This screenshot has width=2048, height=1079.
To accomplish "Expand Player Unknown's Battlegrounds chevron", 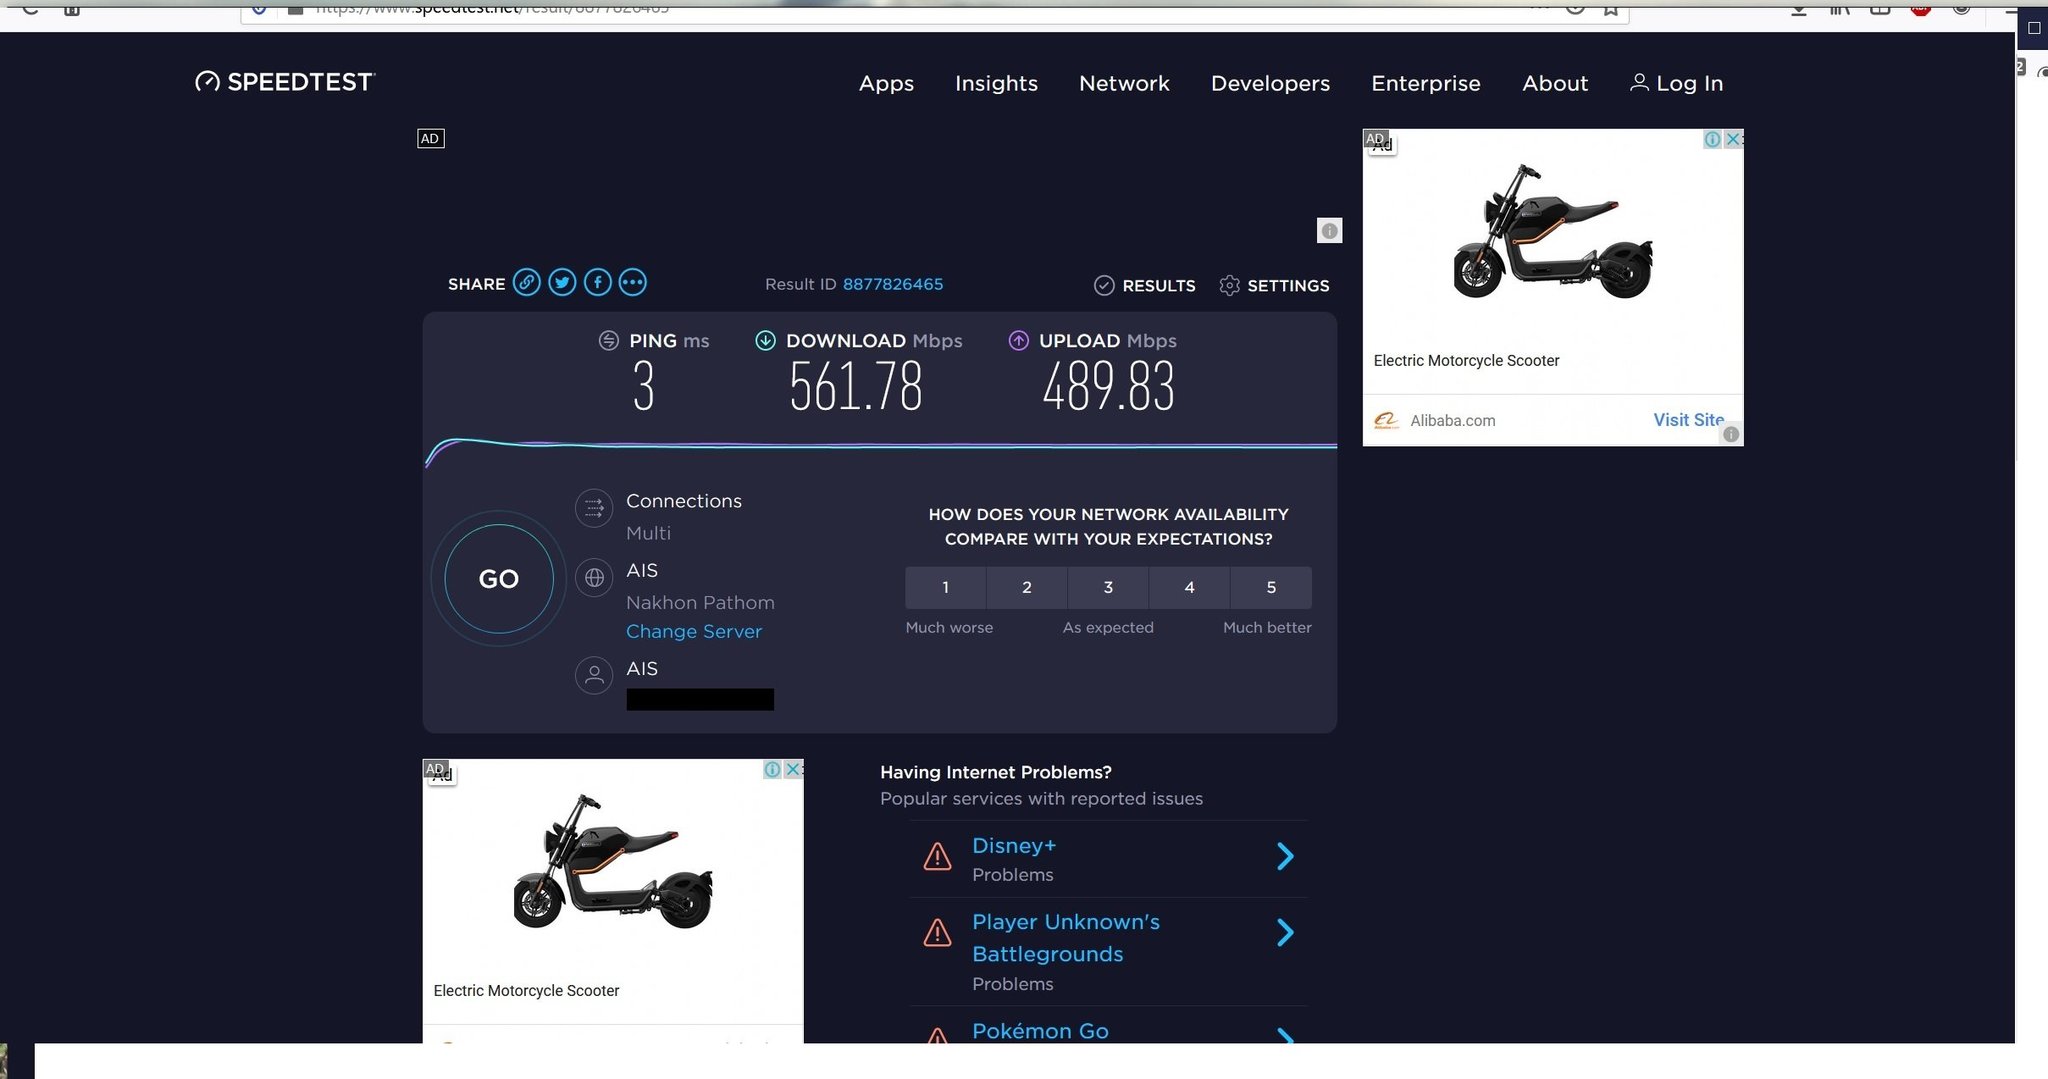I will pos(1286,933).
